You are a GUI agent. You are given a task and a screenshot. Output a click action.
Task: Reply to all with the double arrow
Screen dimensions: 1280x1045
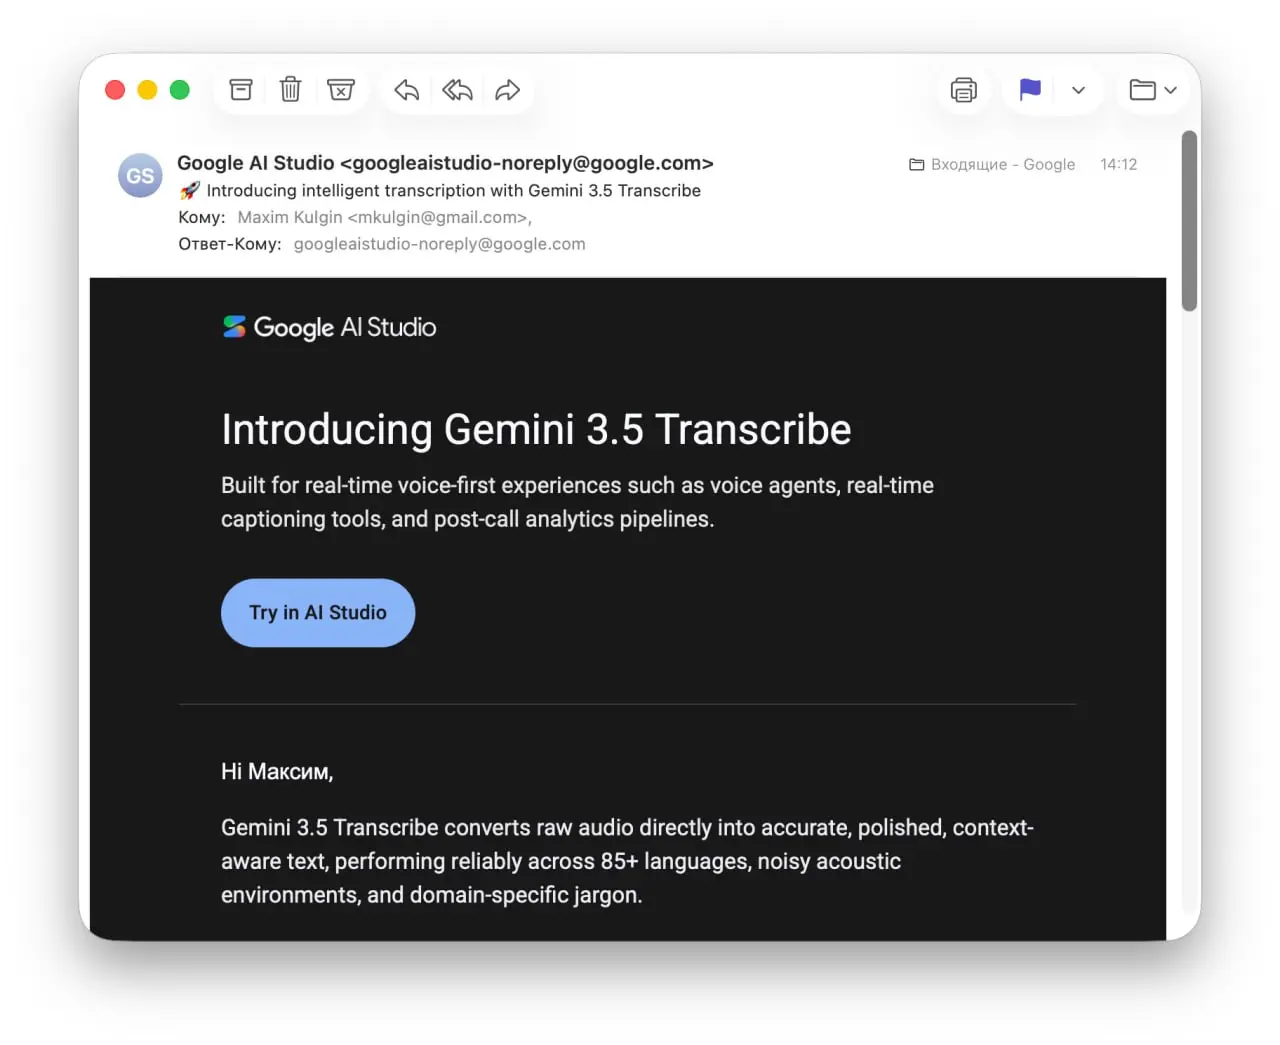coord(457,90)
